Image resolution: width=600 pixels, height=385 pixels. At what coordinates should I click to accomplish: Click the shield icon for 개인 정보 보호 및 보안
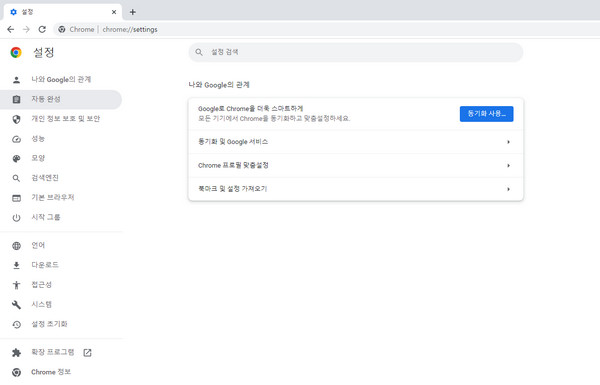pos(16,119)
